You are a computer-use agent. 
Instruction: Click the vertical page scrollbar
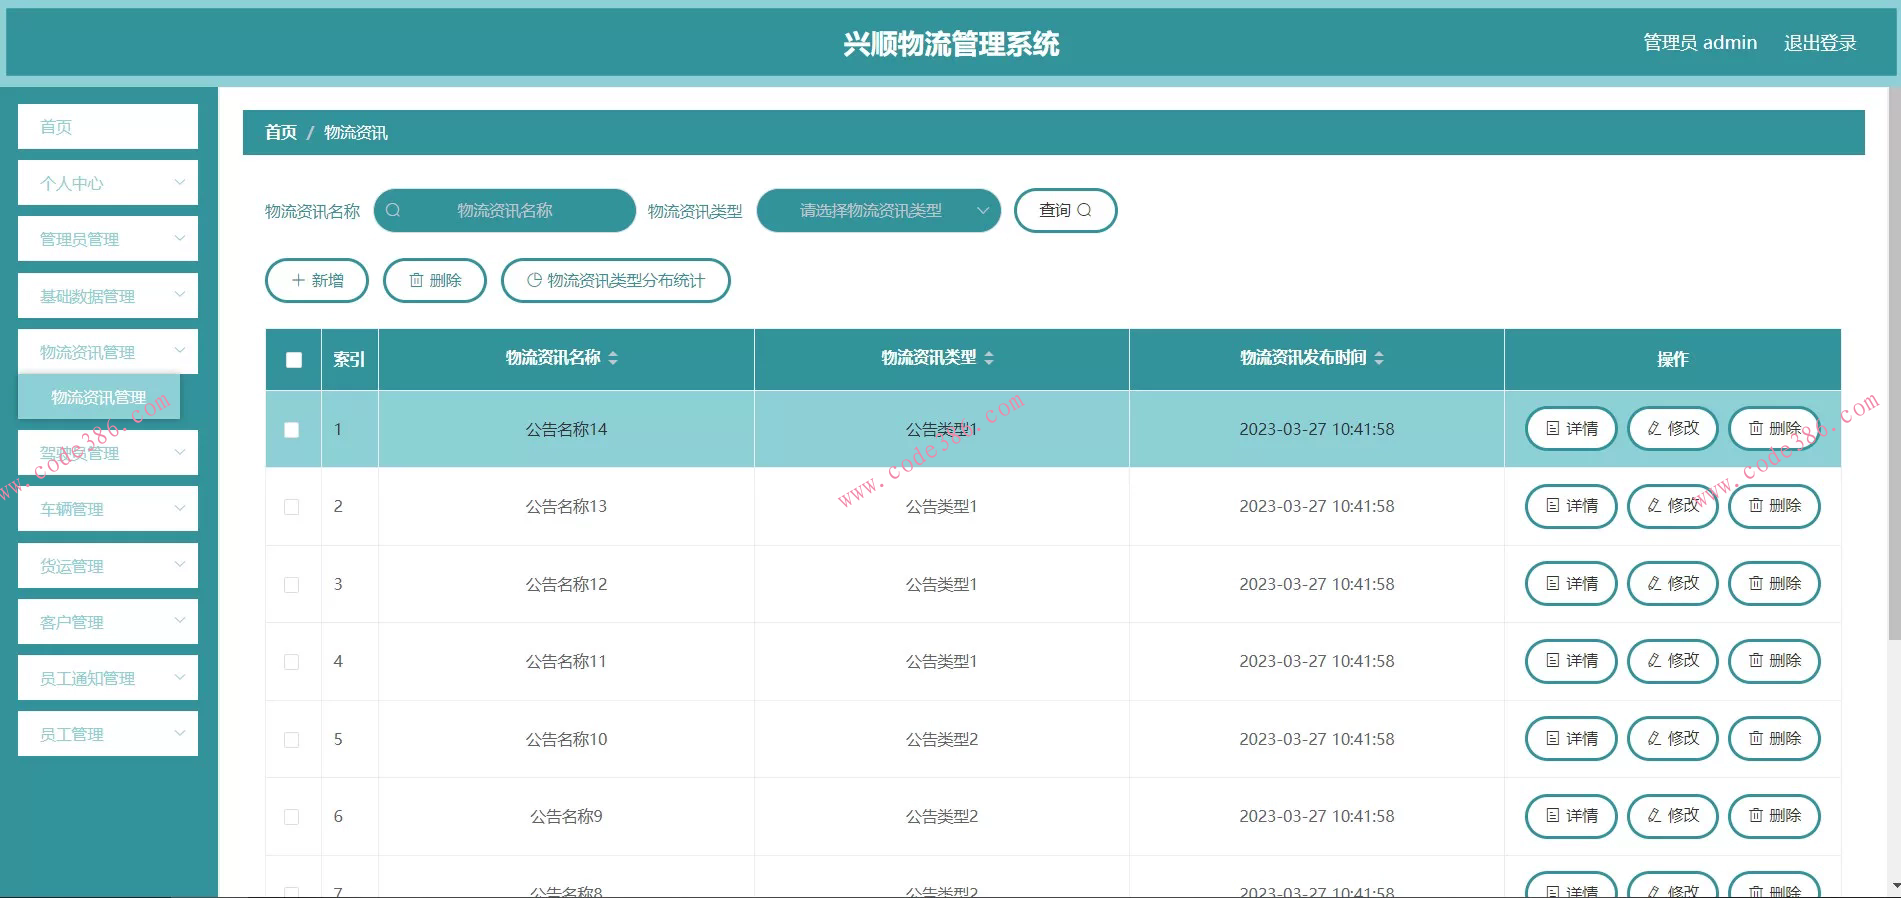tap(1894, 363)
